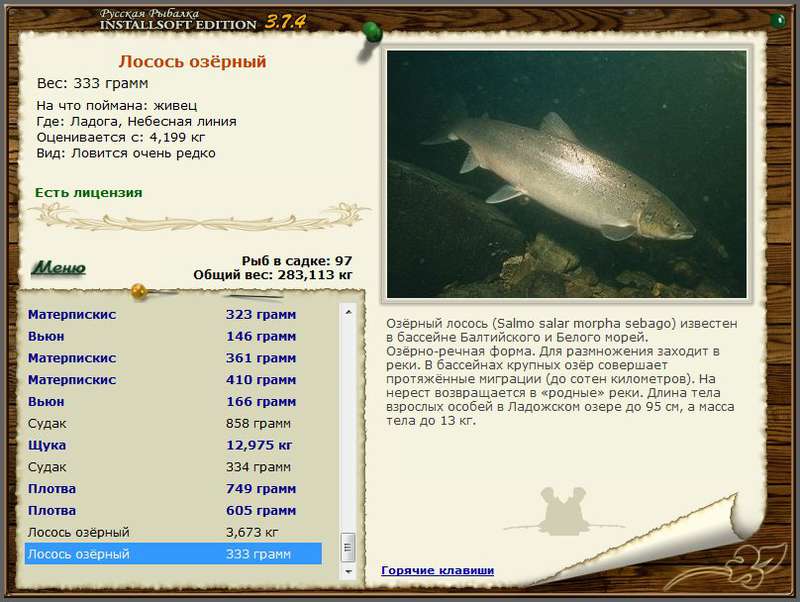Click the catch list scrollbar thumb
Image resolution: width=800 pixels, height=602 pixels.
348,546
